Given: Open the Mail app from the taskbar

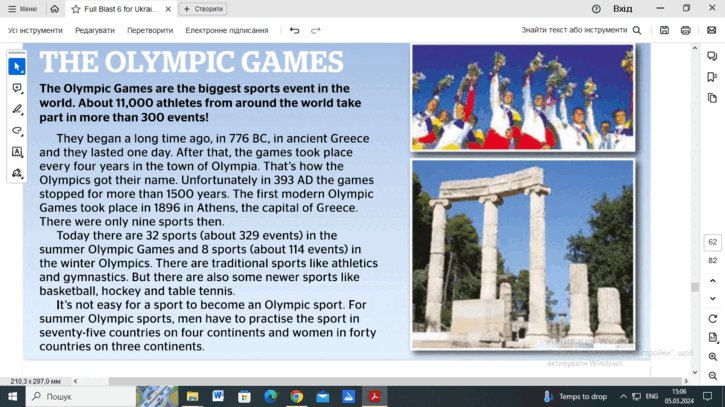Looking at the screenshot, I should (x=323, y=396).
